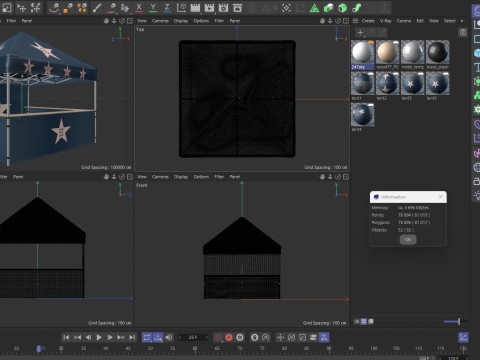Open Display menu in Front viewport

coord(181,177)
